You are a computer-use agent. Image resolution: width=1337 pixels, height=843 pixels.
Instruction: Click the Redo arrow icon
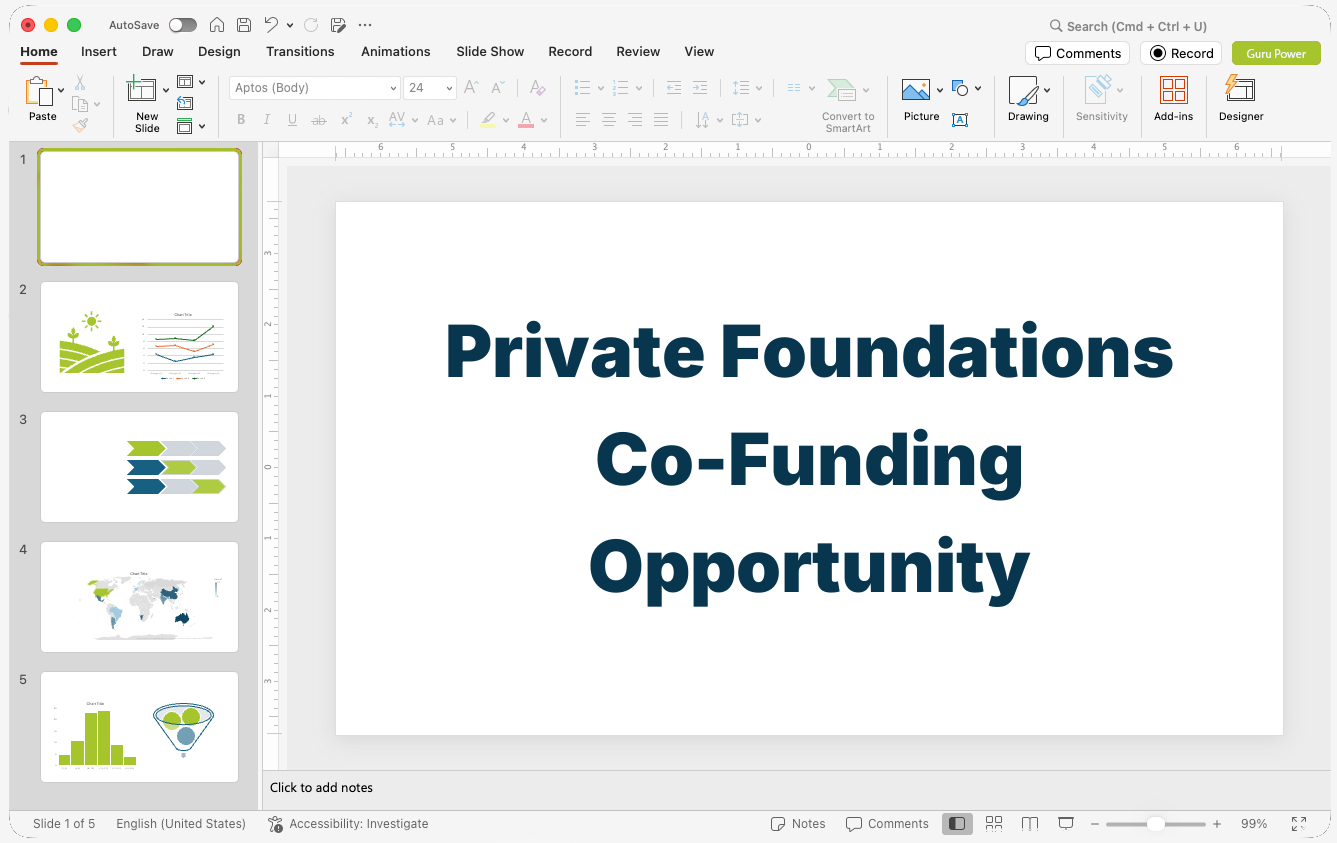pos(311,25)
